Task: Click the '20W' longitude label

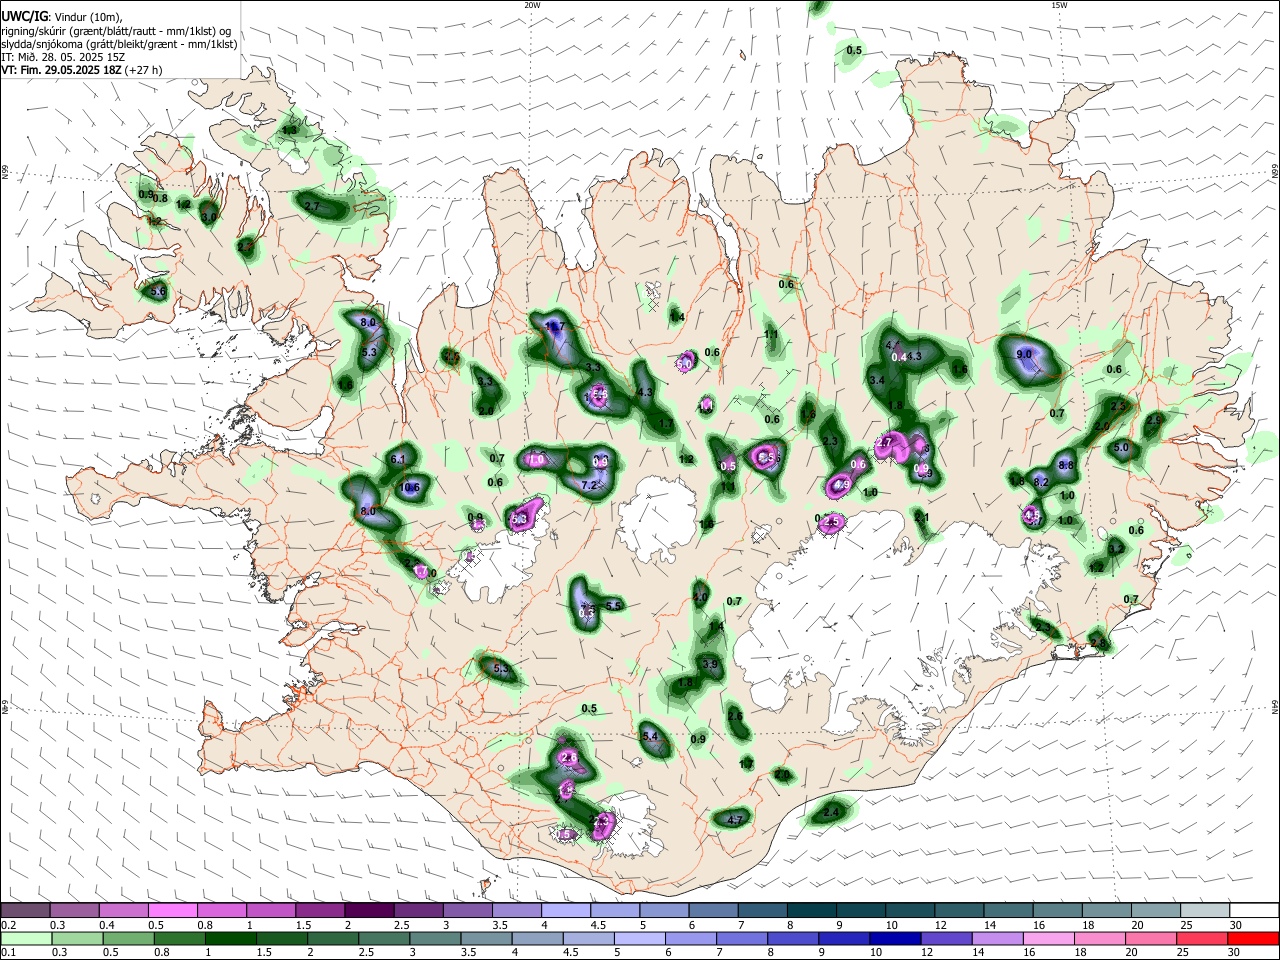Action: [x=532, y=5]
